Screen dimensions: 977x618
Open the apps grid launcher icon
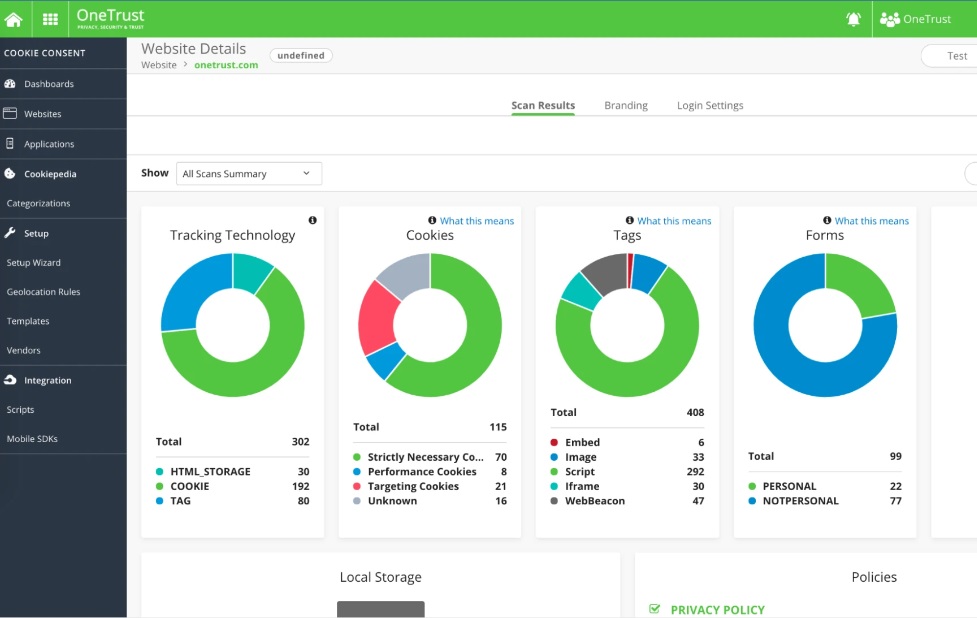click(x=50, y=19)
